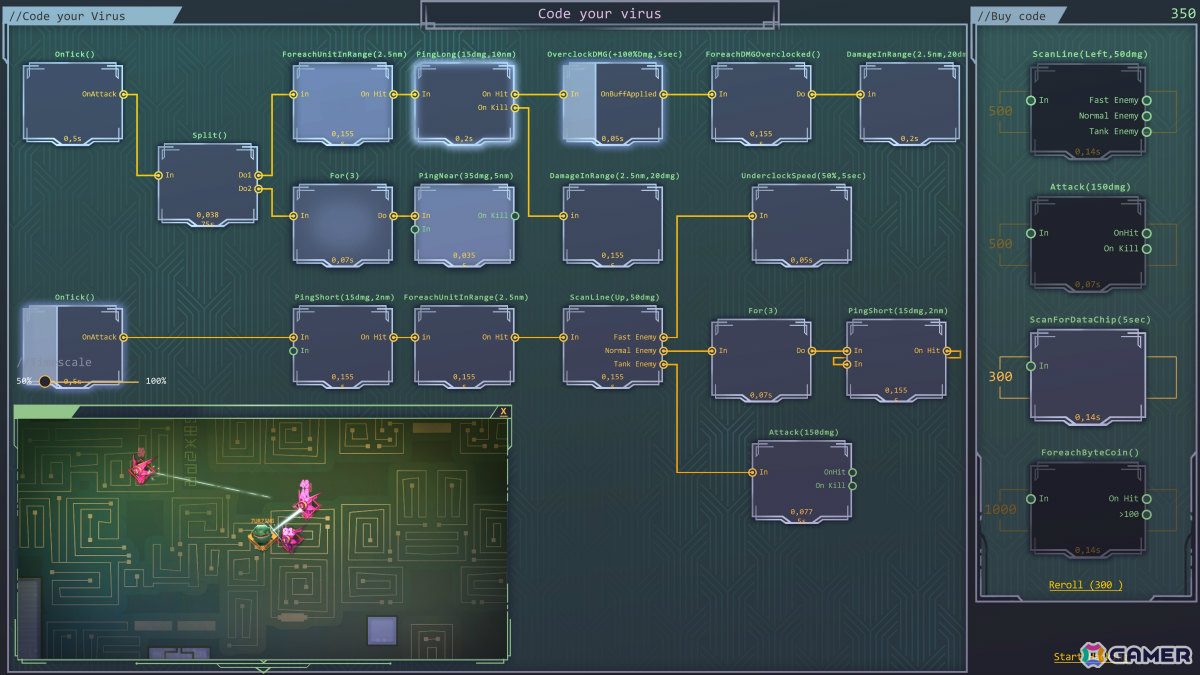Click the OnBuffApplied port on OverclockDMG node
The width and height of the screenshot is (1200, 675).
coord(663,94)
